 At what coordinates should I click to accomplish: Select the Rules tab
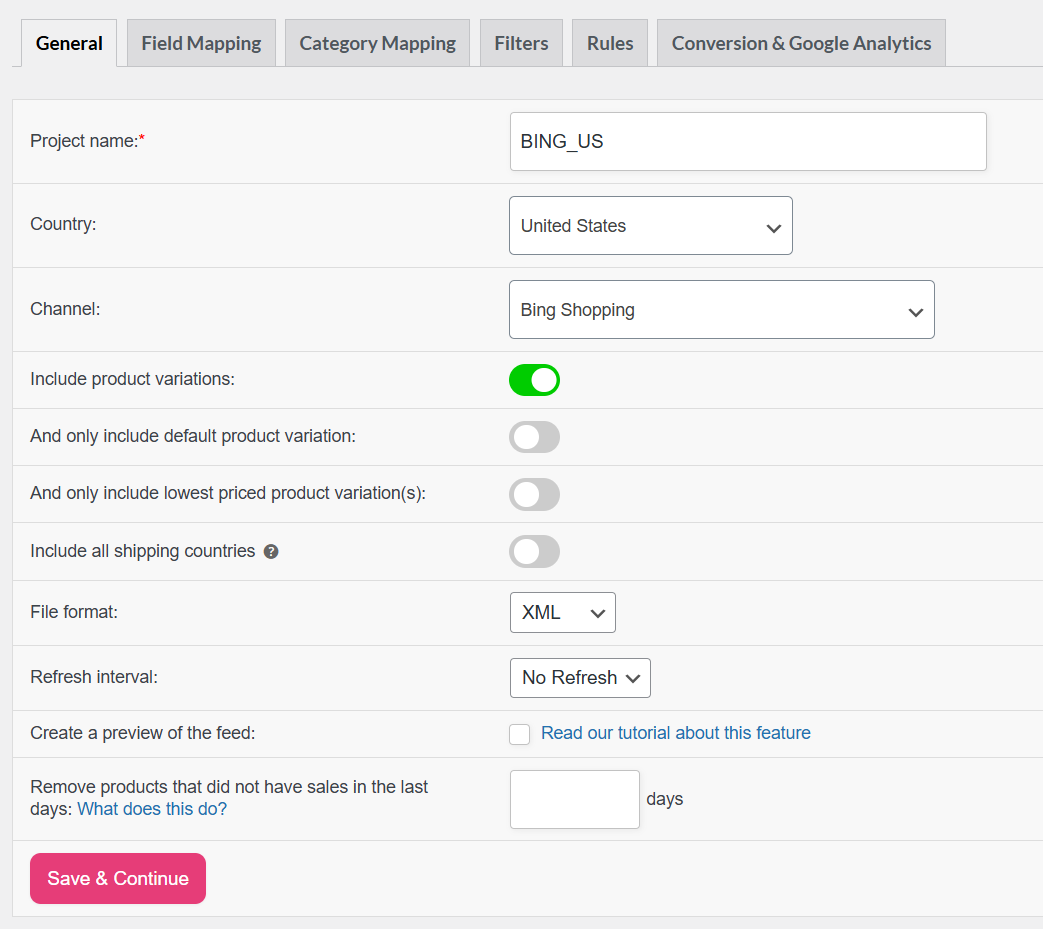click(x=610, y=43)
